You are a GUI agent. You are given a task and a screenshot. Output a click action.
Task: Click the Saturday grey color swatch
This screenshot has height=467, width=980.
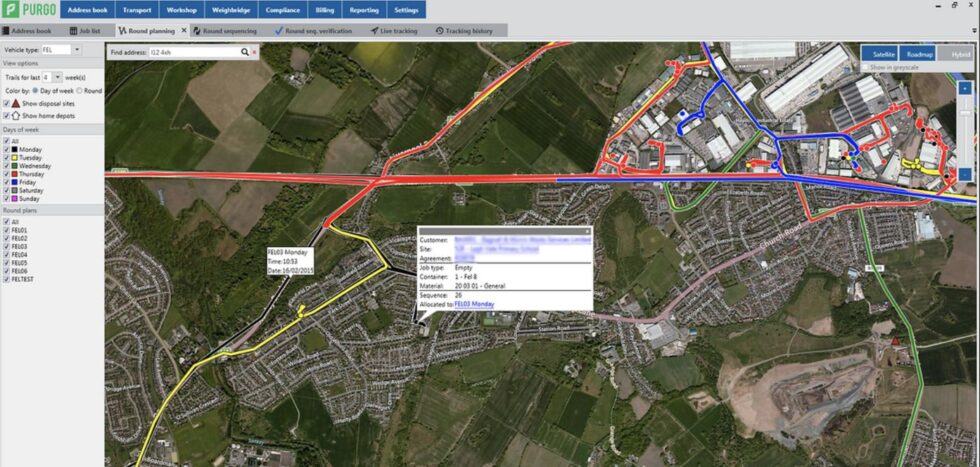pos(14,191)
